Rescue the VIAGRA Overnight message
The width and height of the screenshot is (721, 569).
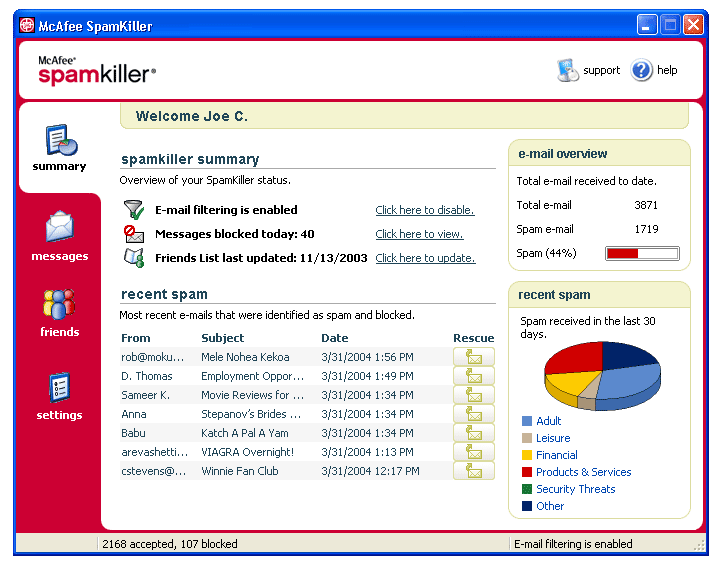pyautogui.click(x=474, y=452)
